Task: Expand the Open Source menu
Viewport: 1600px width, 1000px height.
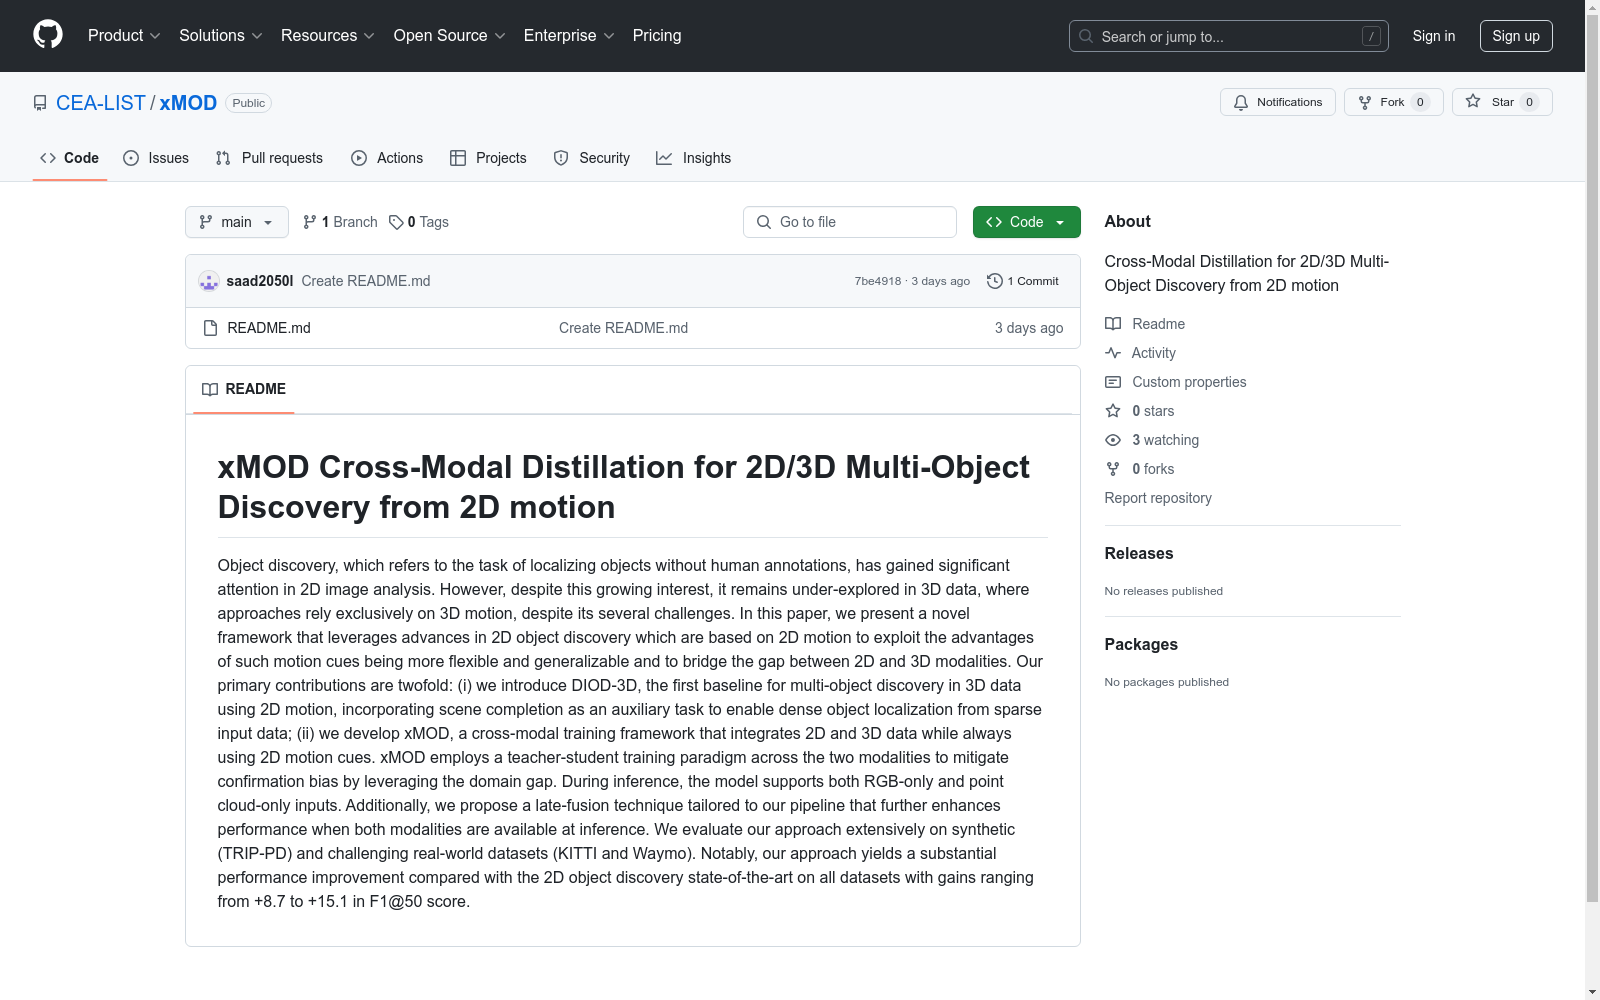Action: tap(450, 36)
